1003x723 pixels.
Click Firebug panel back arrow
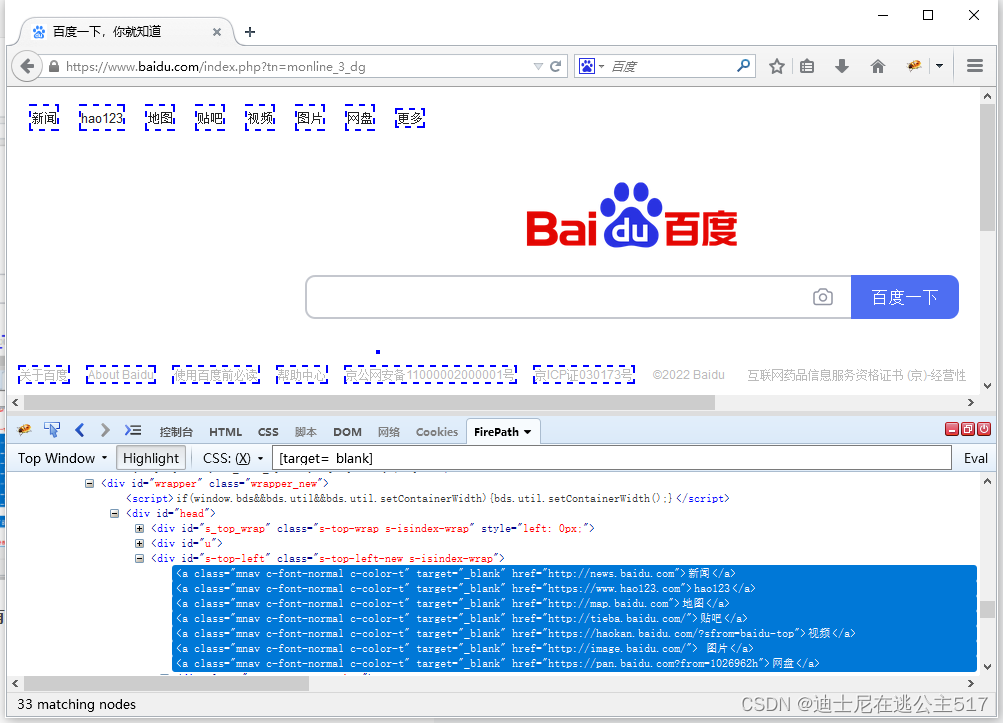pyautogui.click(x=80, y=430)
